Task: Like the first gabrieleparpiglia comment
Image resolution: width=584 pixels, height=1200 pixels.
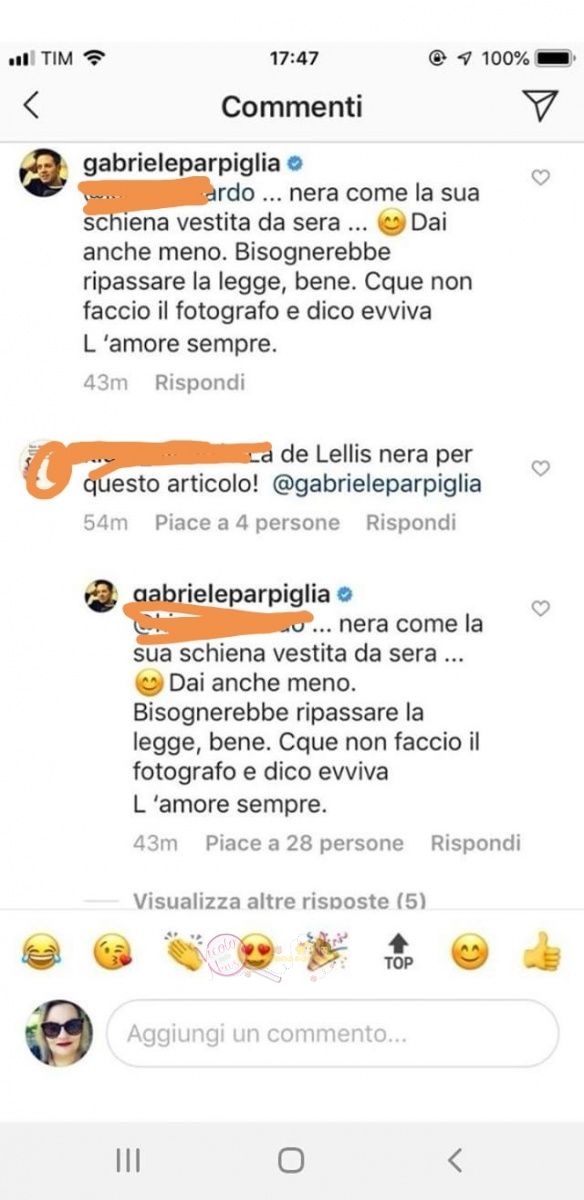Action: coord(540,178)
